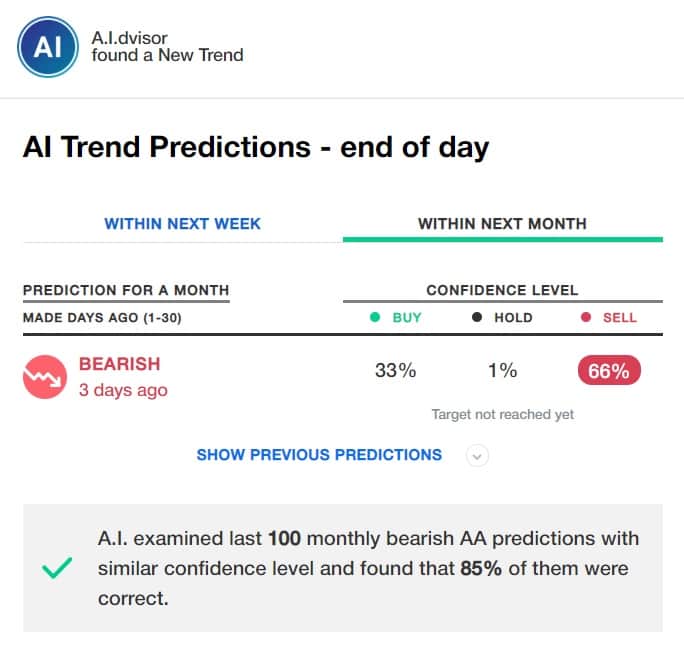The image size is (684, 651).
Task: Click the 33% buy confidence value
Action: [395, 372]
